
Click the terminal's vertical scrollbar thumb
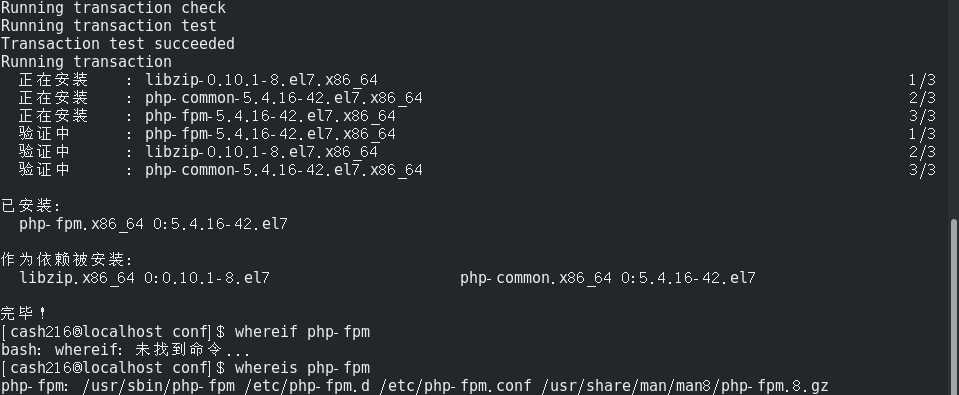pos(953,307)
